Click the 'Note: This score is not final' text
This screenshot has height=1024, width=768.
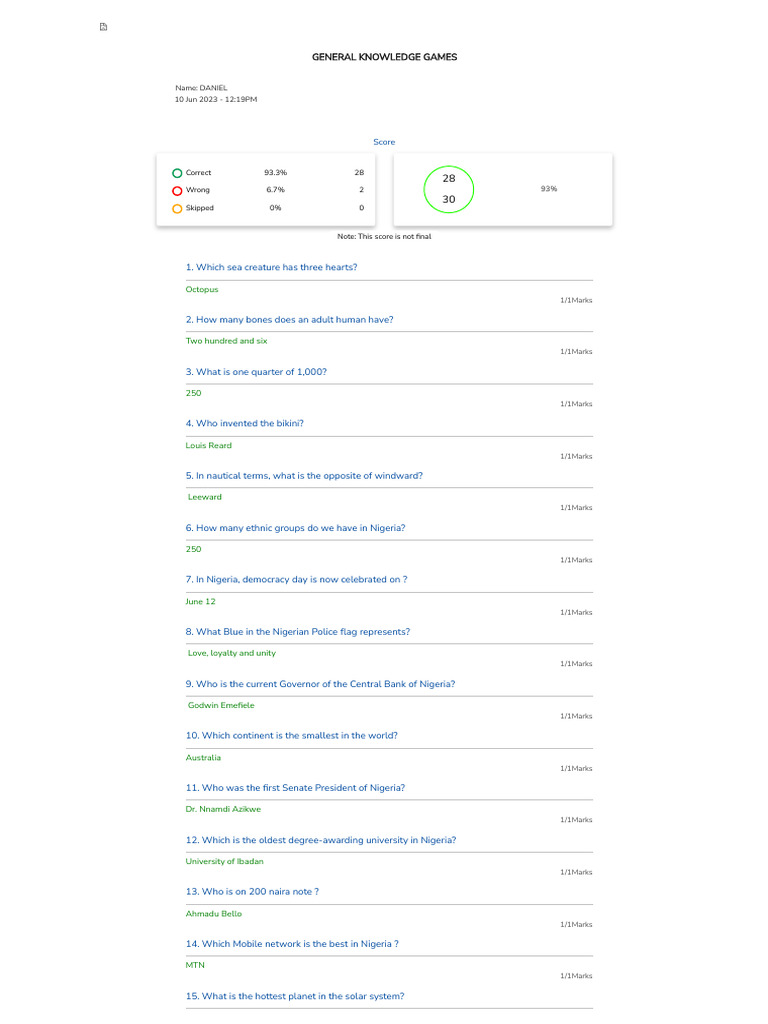click(384, 236)
